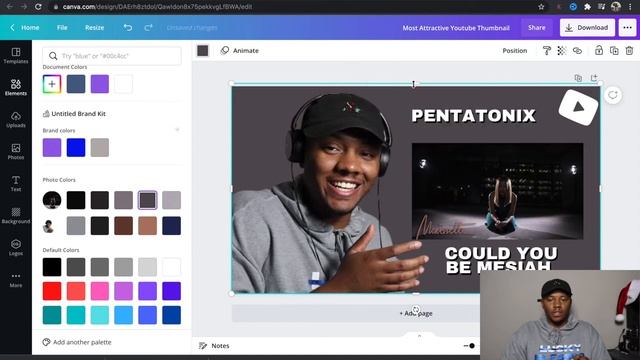Screen dimensions: 640x360
Task: Open browser extensions puzzle icon
Action: click(587, 7)
